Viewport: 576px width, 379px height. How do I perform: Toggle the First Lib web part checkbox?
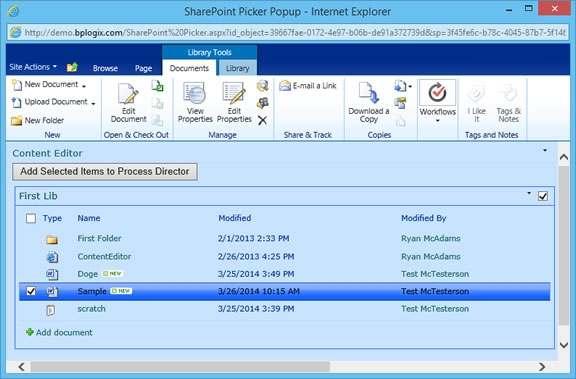[x=543, y=196]
